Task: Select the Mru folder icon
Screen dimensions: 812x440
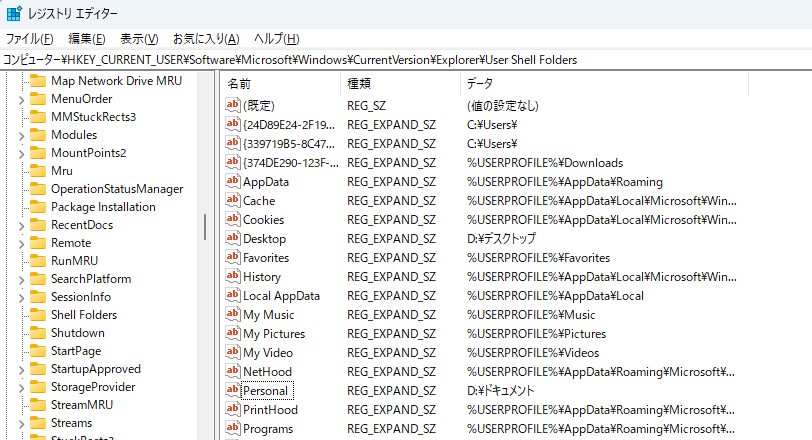Action: tap(38, 171)
